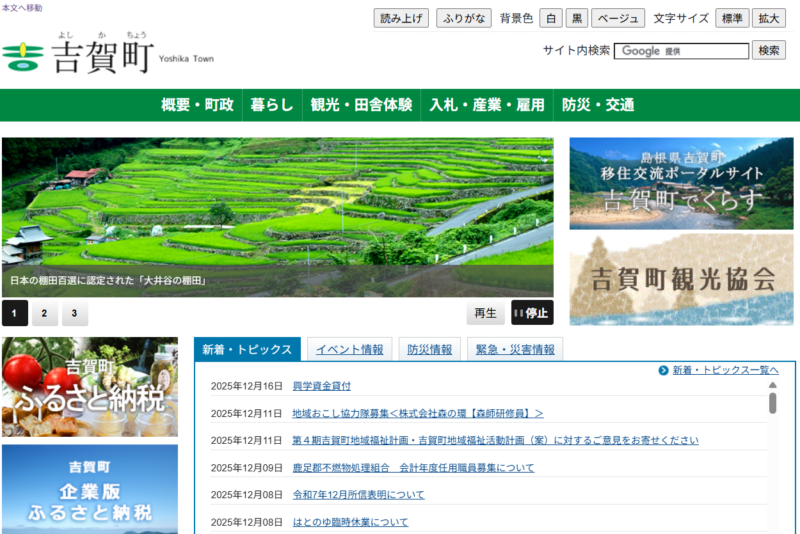Show slide 2 of the slideshow
Screen dimensions: 800x534
pos(44,313)
